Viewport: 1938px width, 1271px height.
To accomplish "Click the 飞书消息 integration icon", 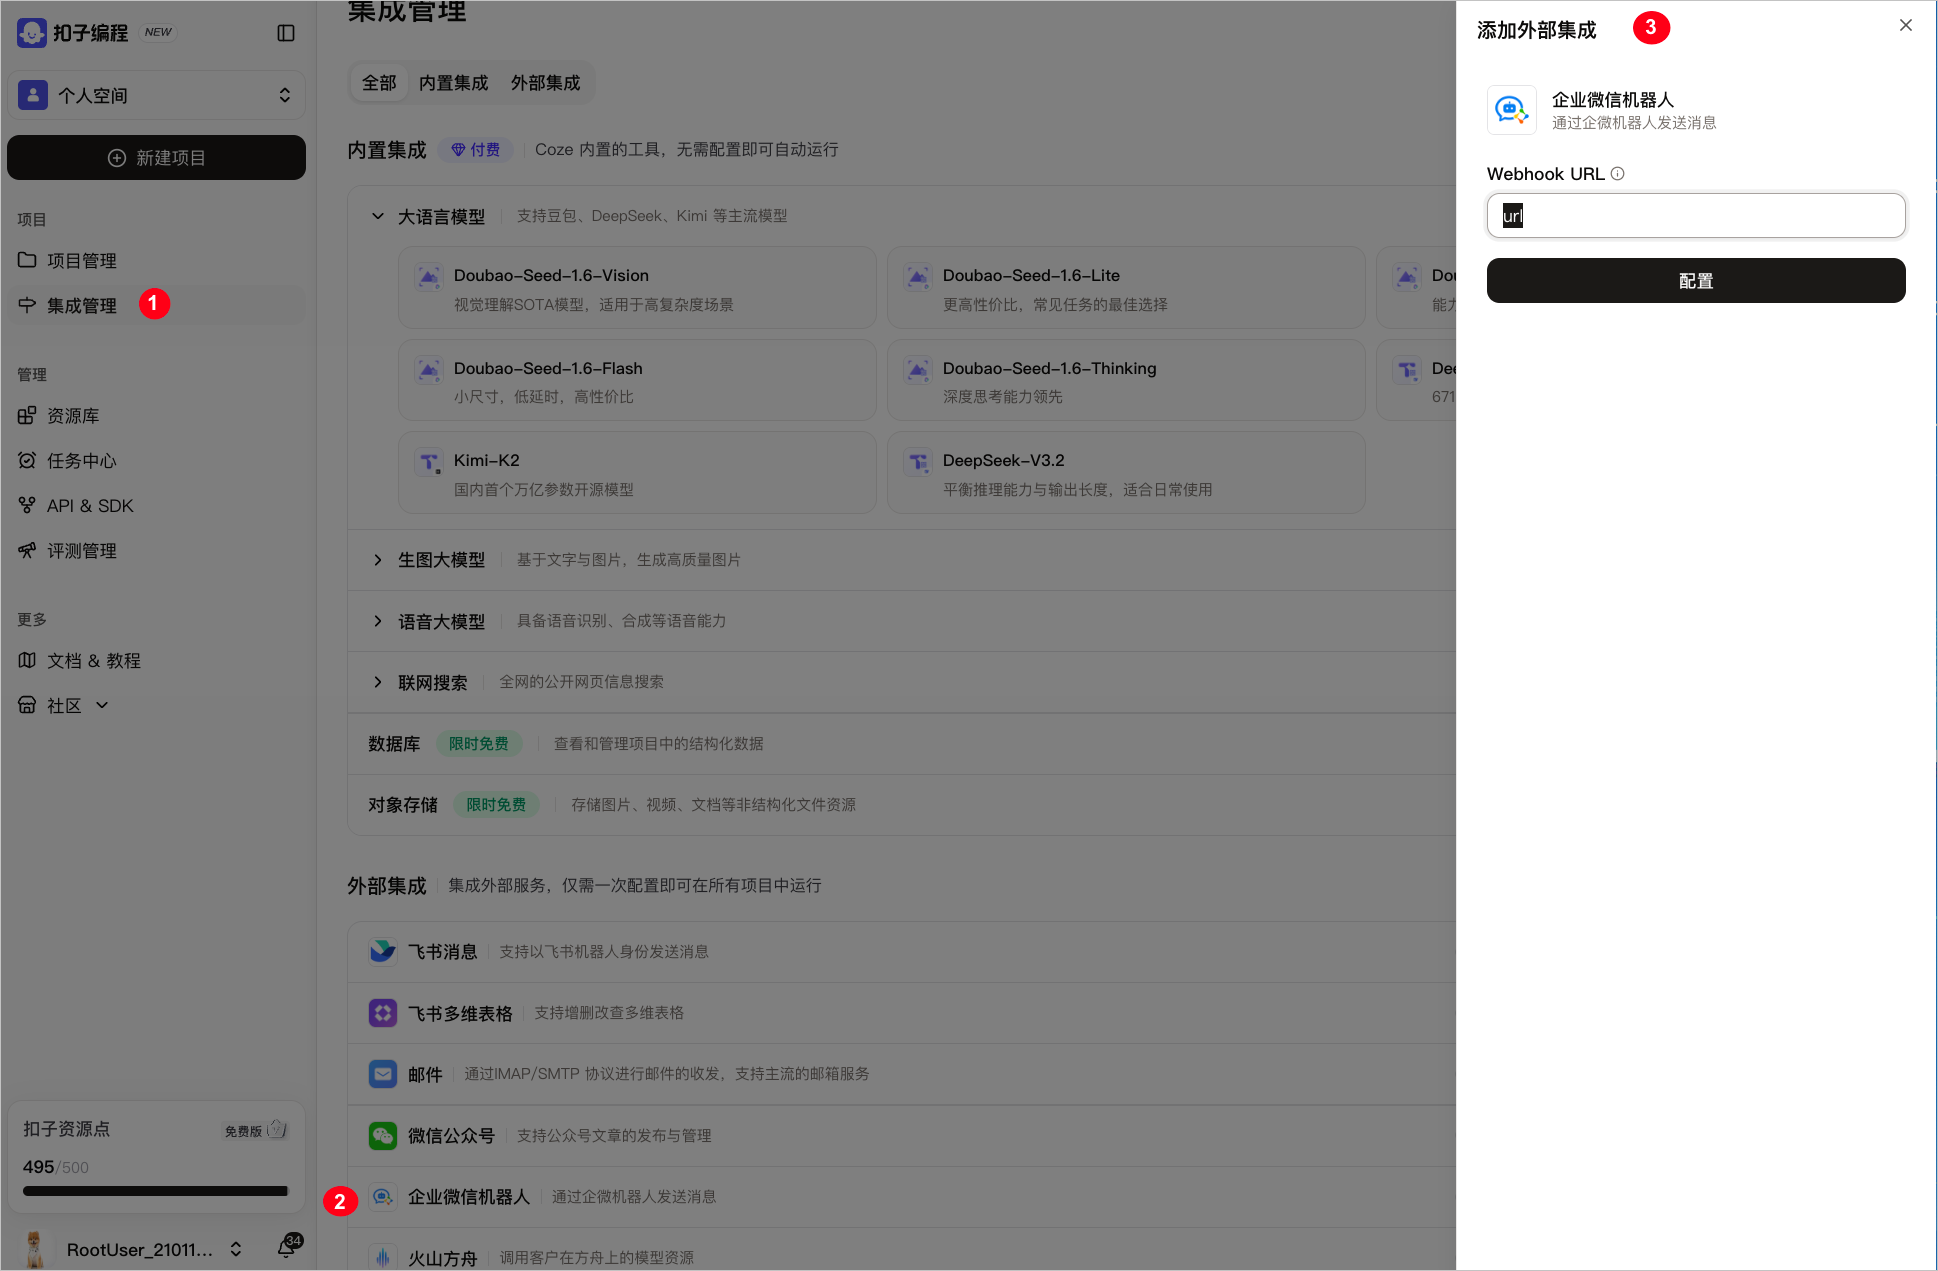I will click(383, 951).
